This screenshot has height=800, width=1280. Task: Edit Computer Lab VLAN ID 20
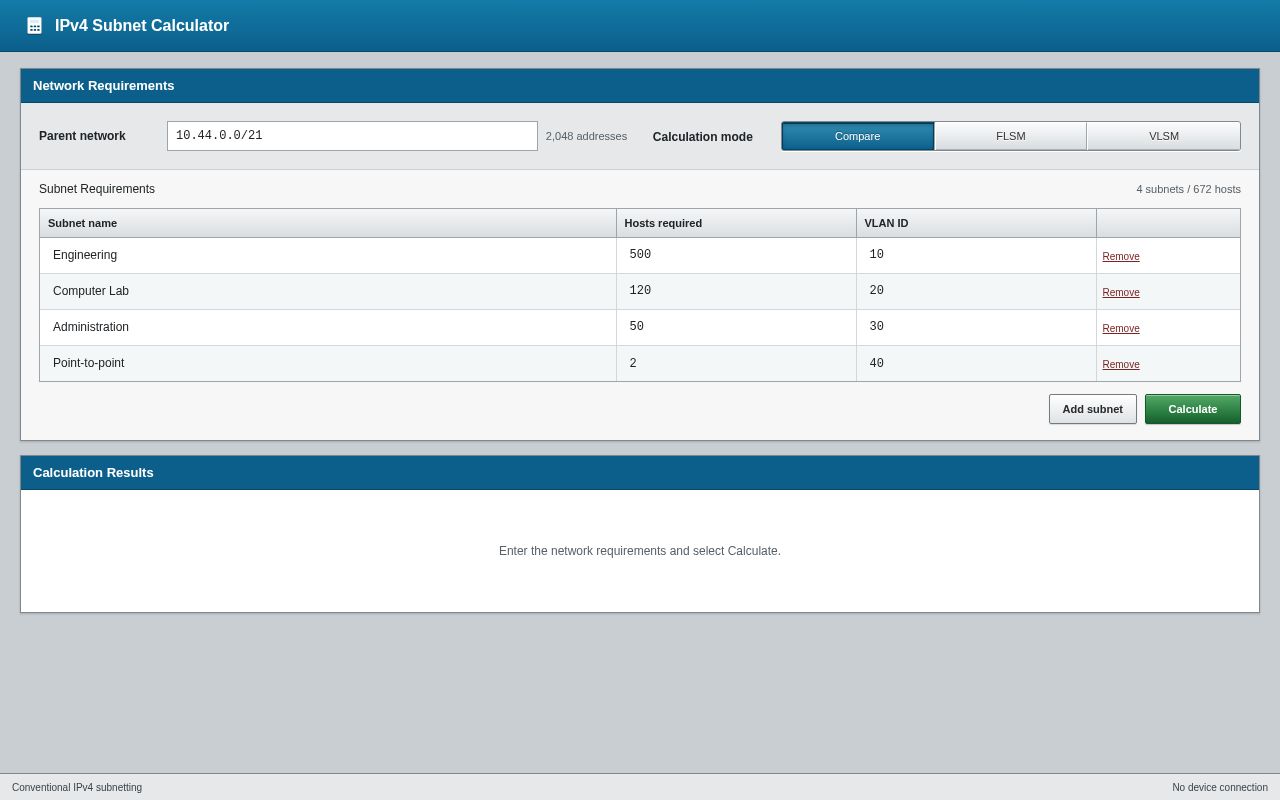coord(976,291)
